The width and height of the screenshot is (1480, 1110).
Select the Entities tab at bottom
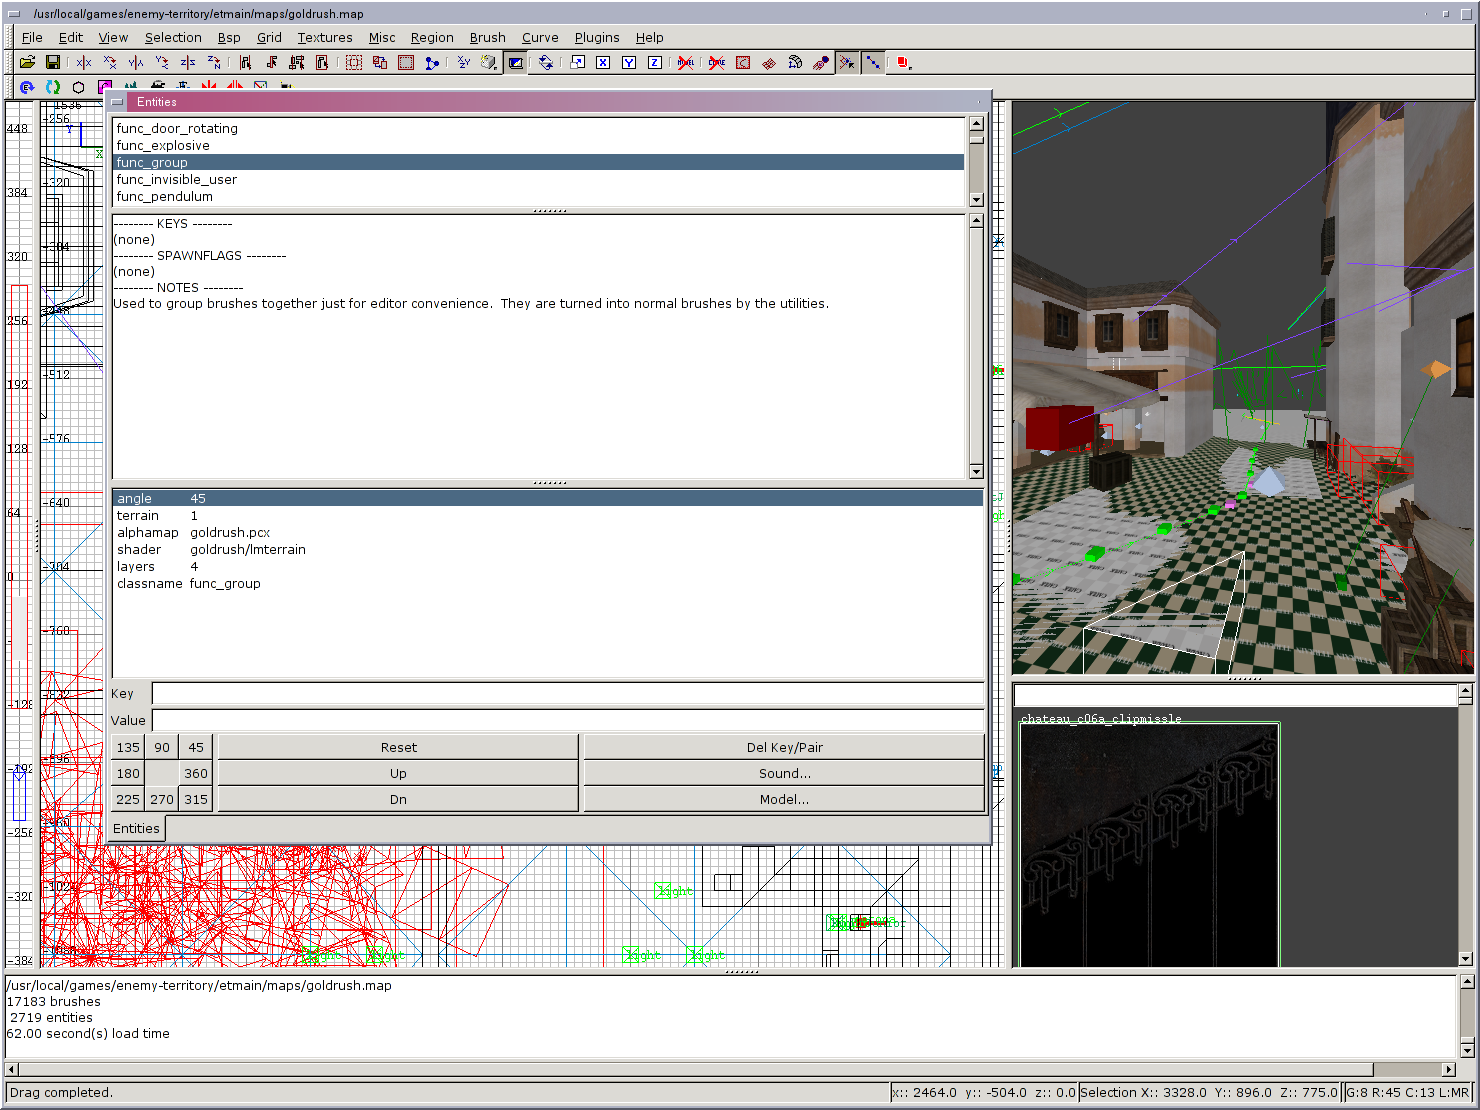click(x=136, y=828)
